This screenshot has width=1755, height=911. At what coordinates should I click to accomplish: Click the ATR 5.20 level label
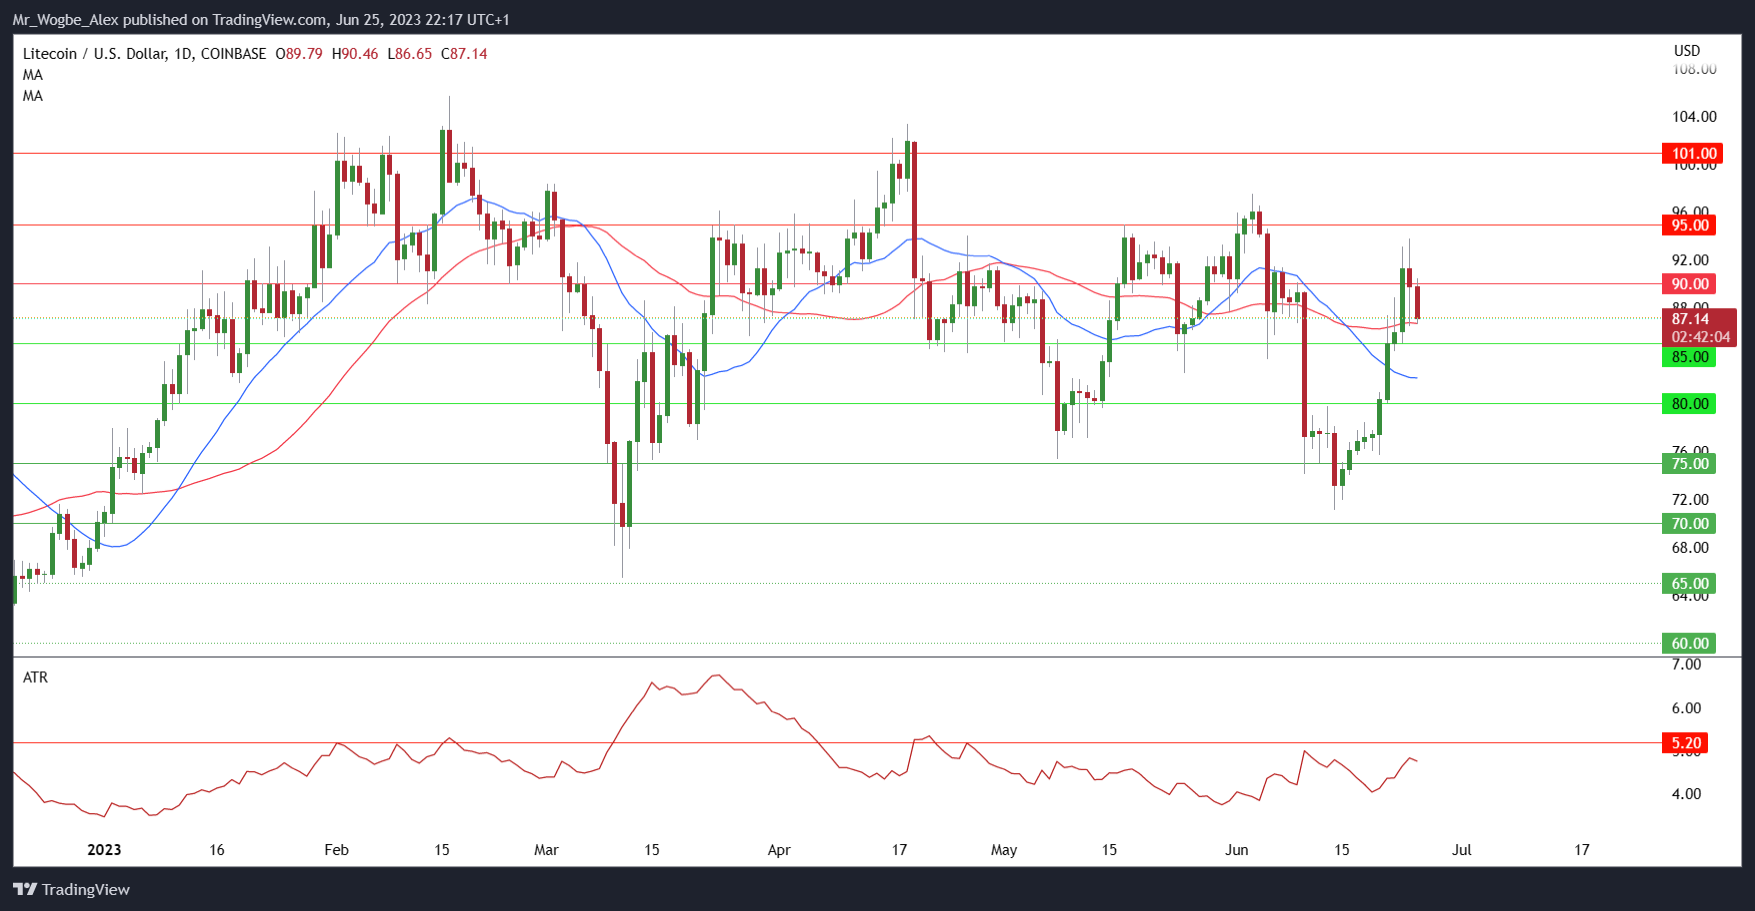pos(1686,743)
